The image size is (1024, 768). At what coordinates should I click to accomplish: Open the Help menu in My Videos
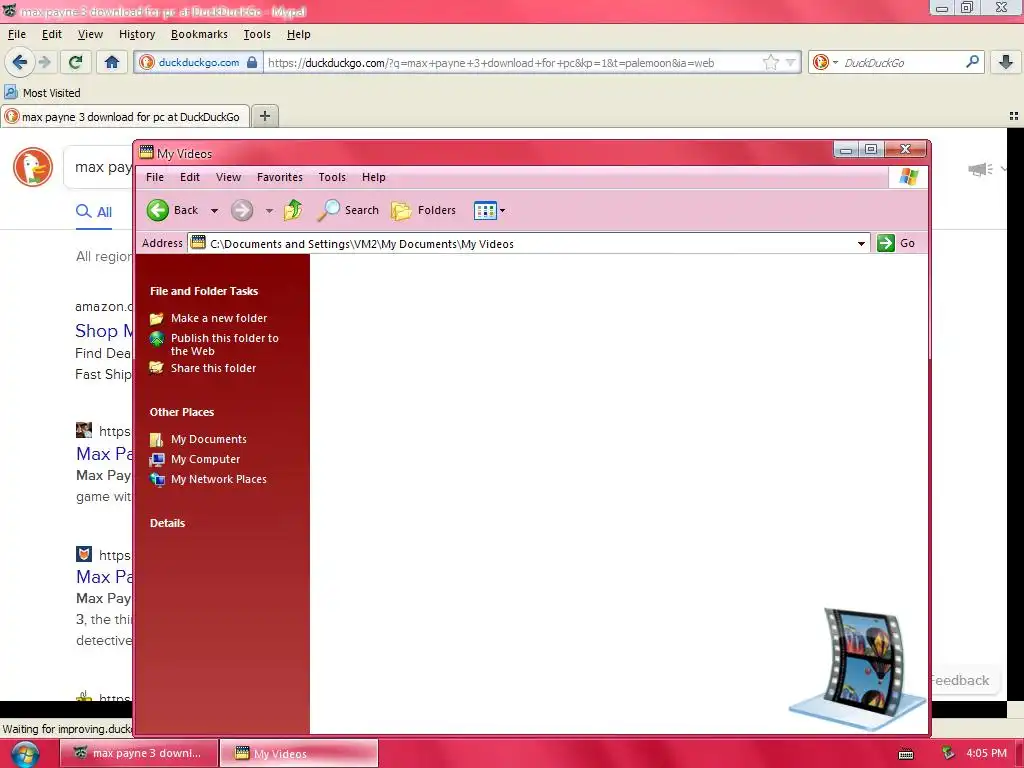374,177
